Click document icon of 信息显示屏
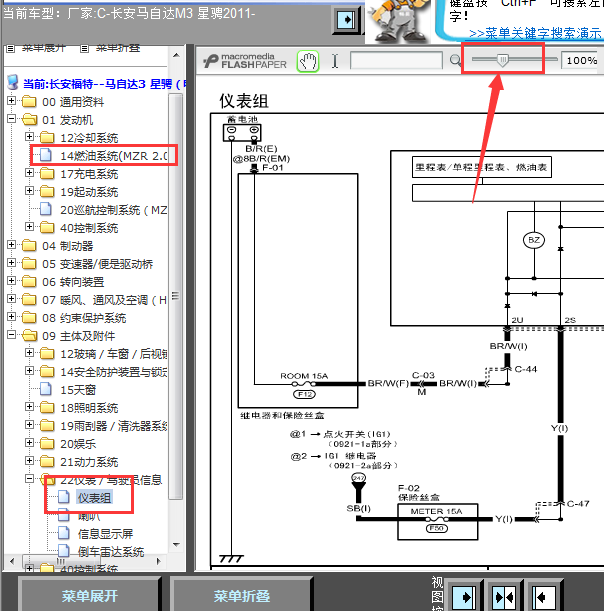This screenshot has height=611, width=604. 64,533
